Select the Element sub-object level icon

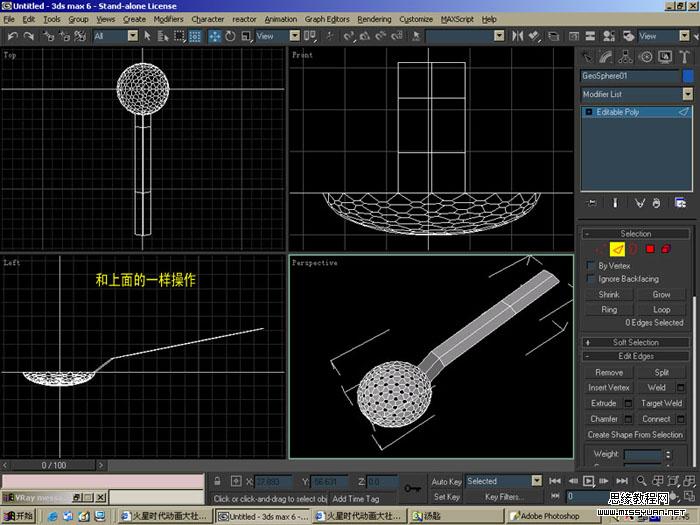(x=666, y=249)
